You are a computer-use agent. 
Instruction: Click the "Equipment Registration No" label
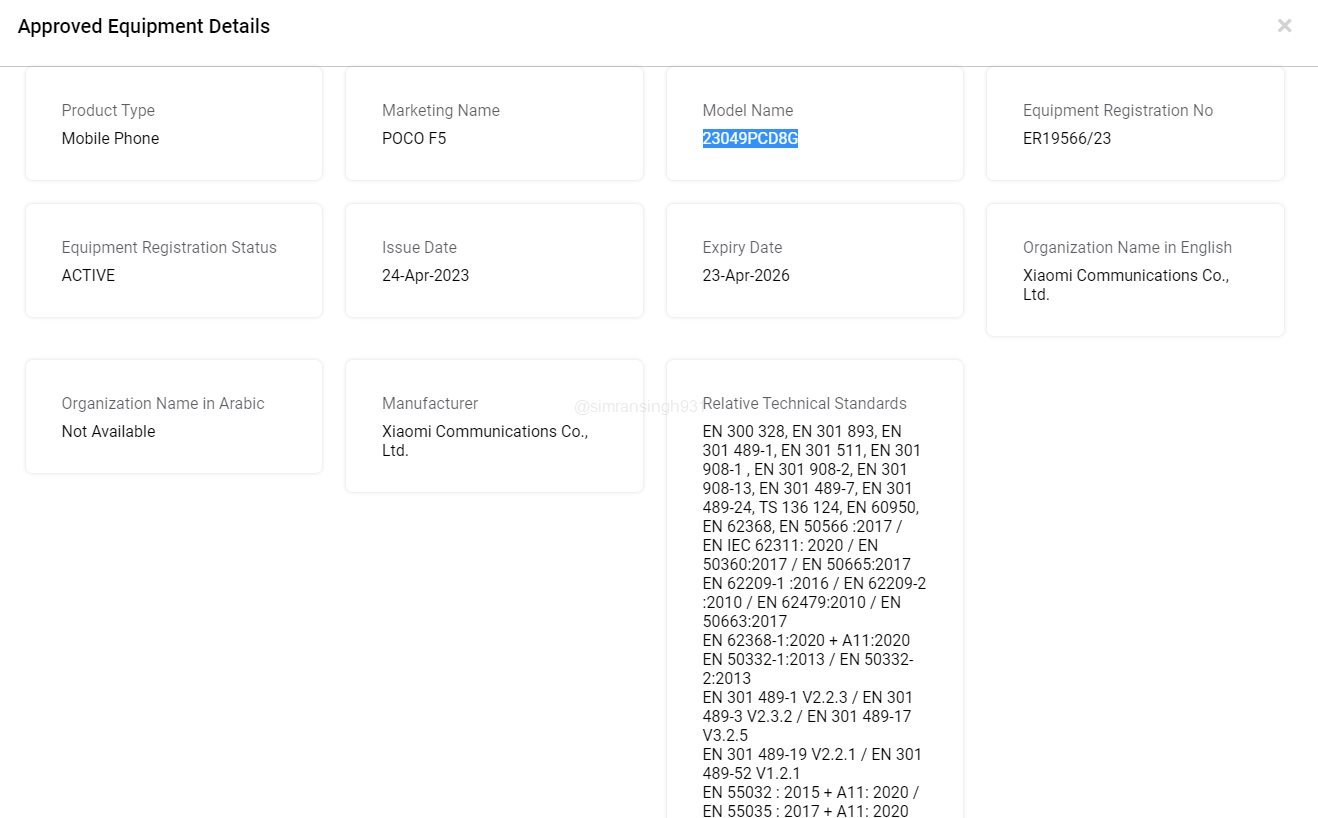(x=1118, y=111)
